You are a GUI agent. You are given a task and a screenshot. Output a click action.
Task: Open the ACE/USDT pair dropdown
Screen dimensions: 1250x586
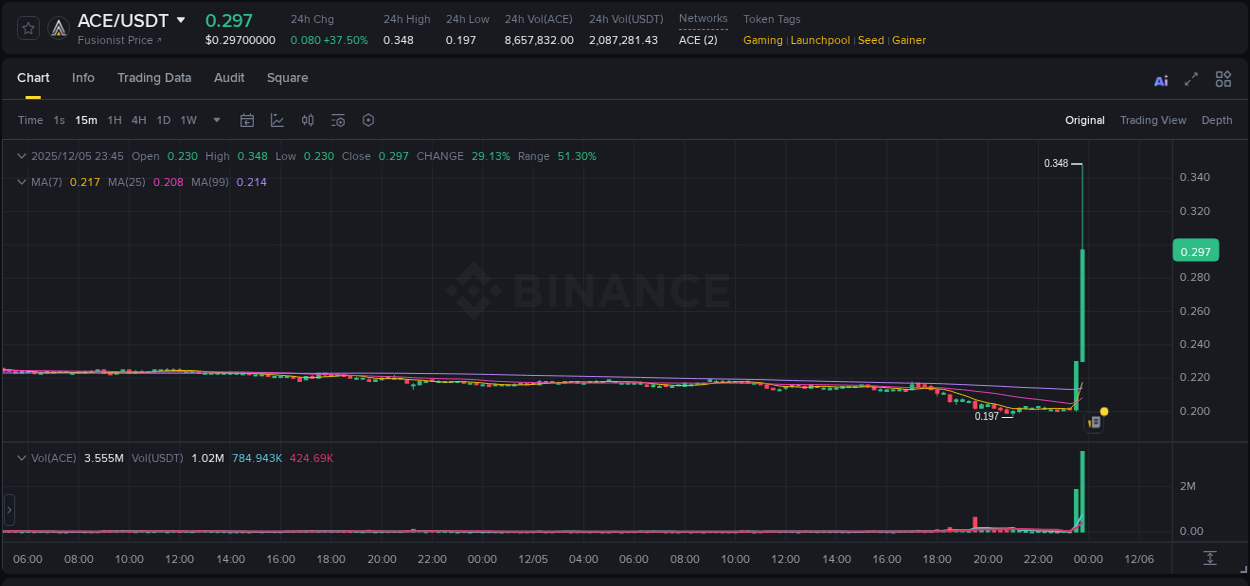[x=181, y=19]
